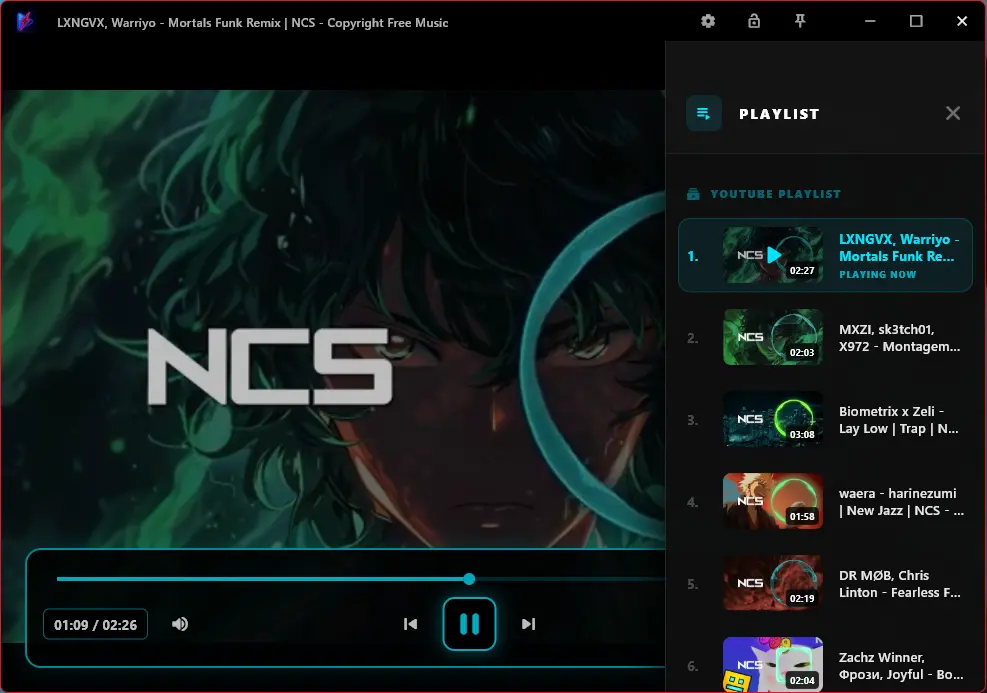Image resolution: width=987 pixels, height=693 pixels.
Task: Toggle the lock icon in title bar
Action: [x=754, y=21]
